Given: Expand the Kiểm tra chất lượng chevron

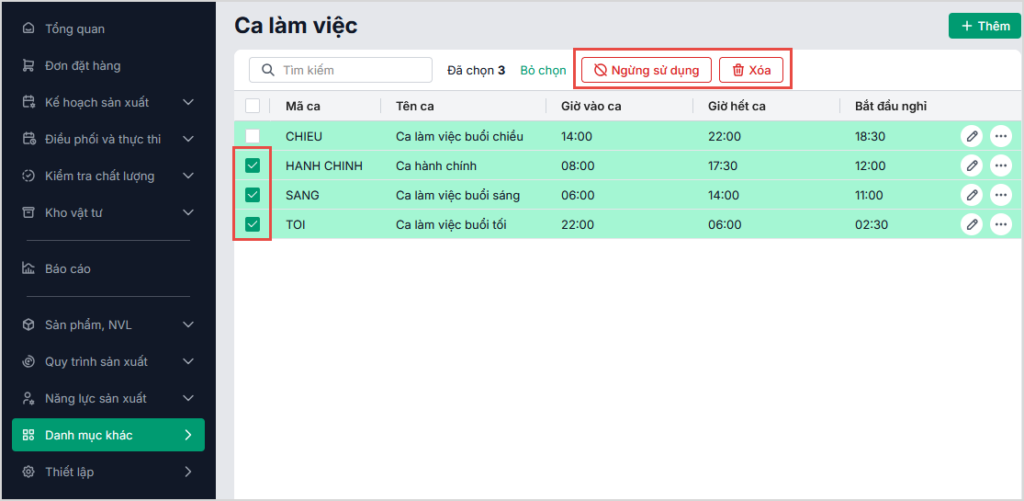Looking at the screenshot, I should click(188, 176).
